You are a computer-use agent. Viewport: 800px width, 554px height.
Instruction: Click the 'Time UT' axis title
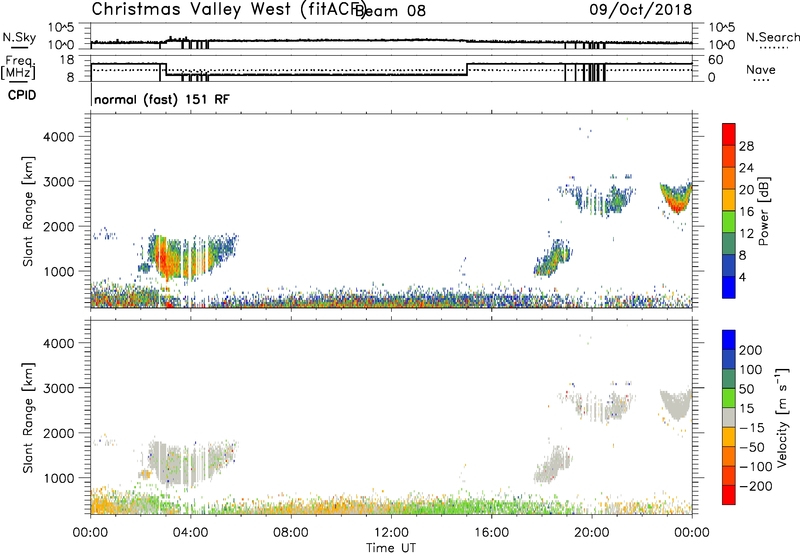pyautogui.click(x=391, y=548)
